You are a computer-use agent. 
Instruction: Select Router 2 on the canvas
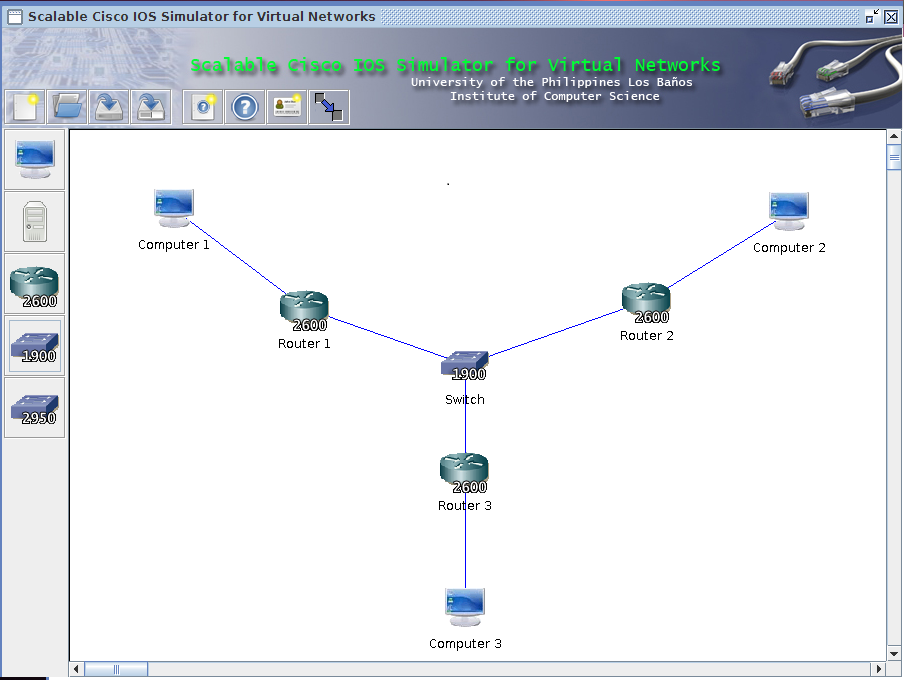tap(646, 299)
